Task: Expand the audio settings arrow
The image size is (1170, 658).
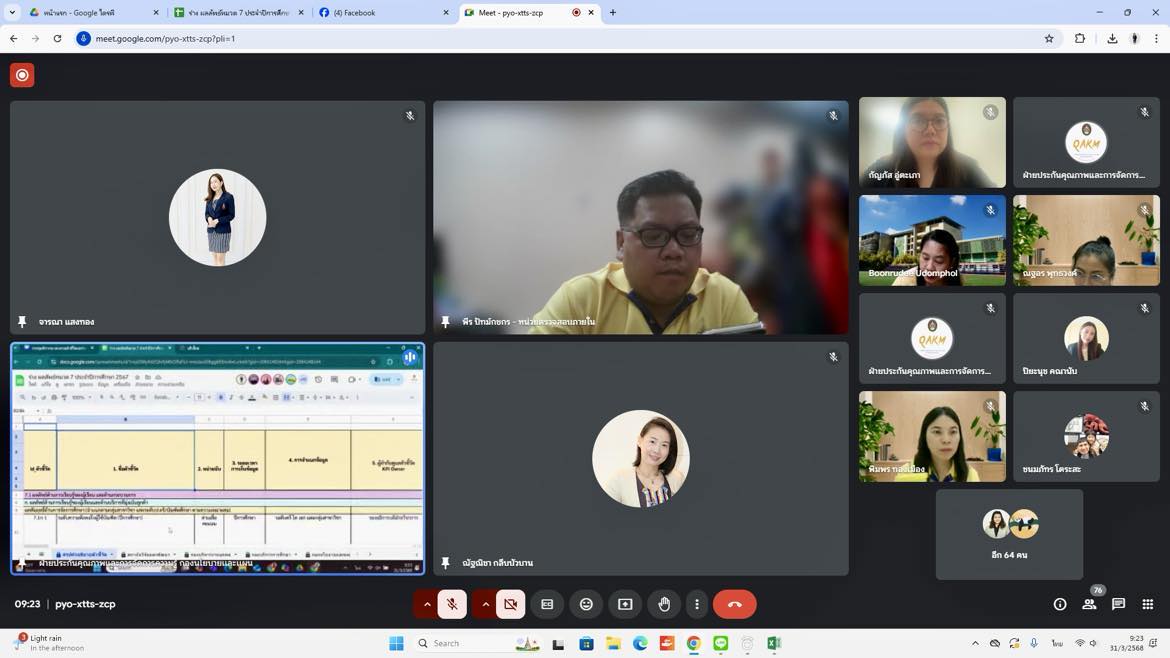Action: pyautogui.click(x=427, y=604)
